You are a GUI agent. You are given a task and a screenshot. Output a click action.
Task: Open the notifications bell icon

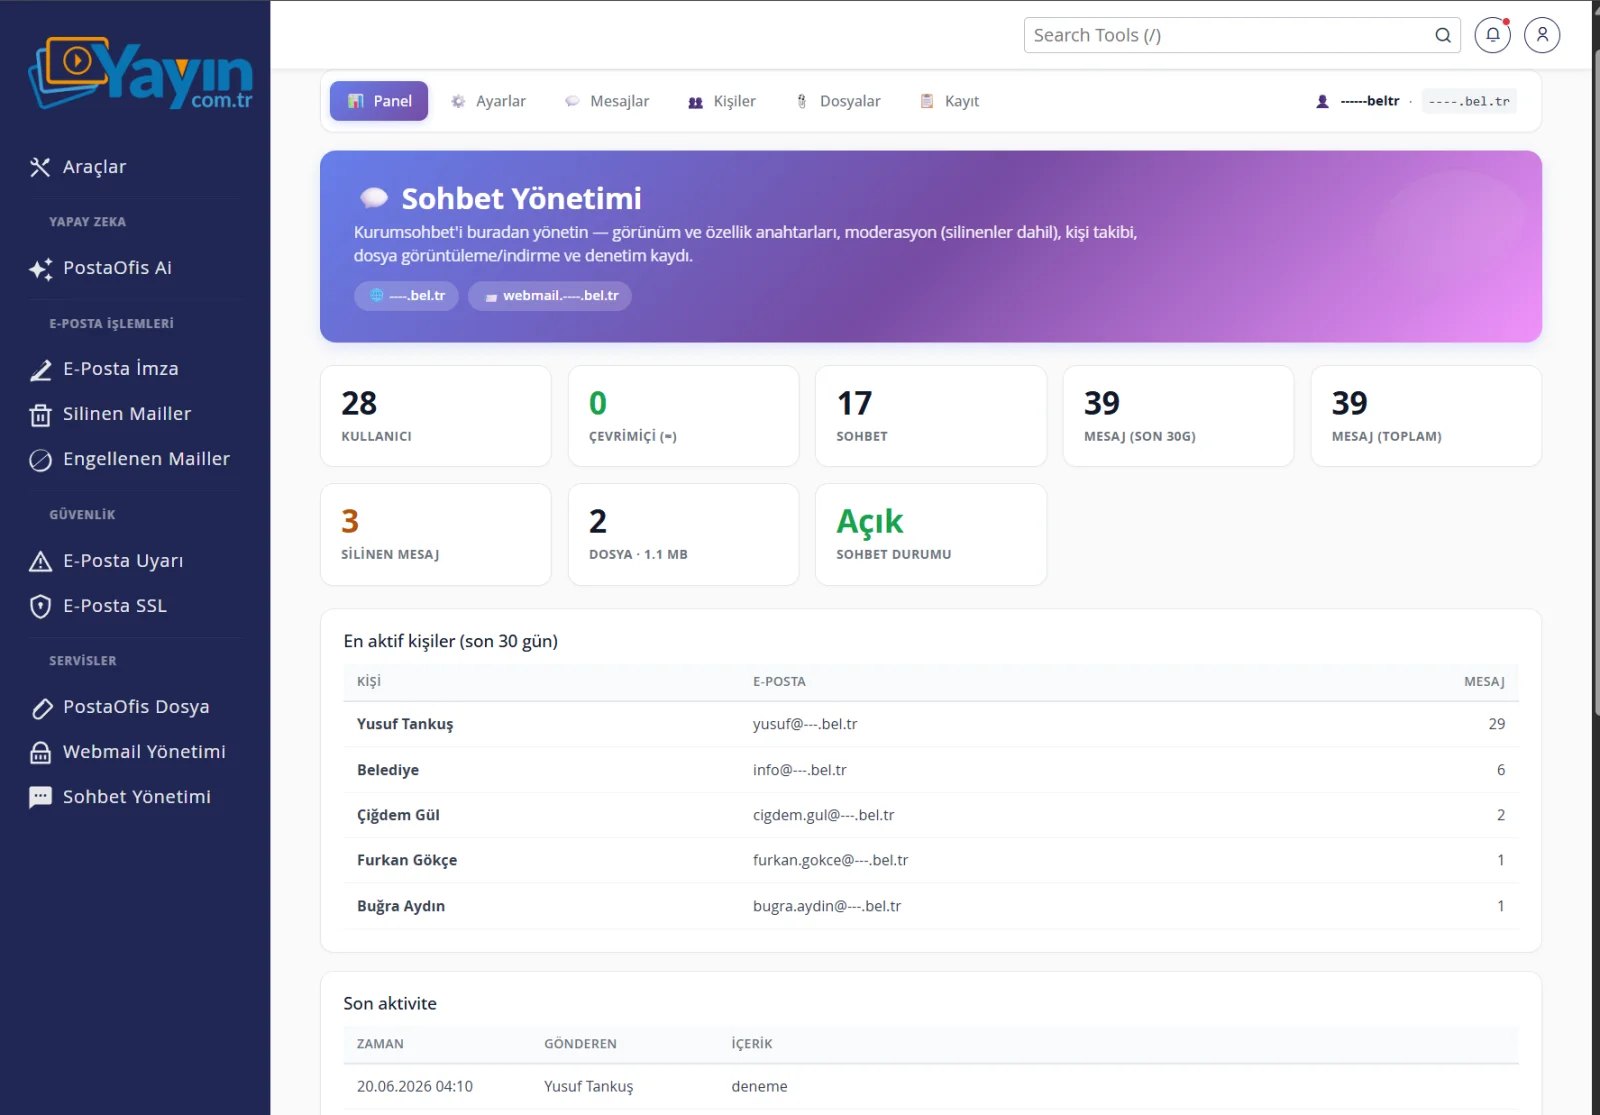click(1492, 35)
